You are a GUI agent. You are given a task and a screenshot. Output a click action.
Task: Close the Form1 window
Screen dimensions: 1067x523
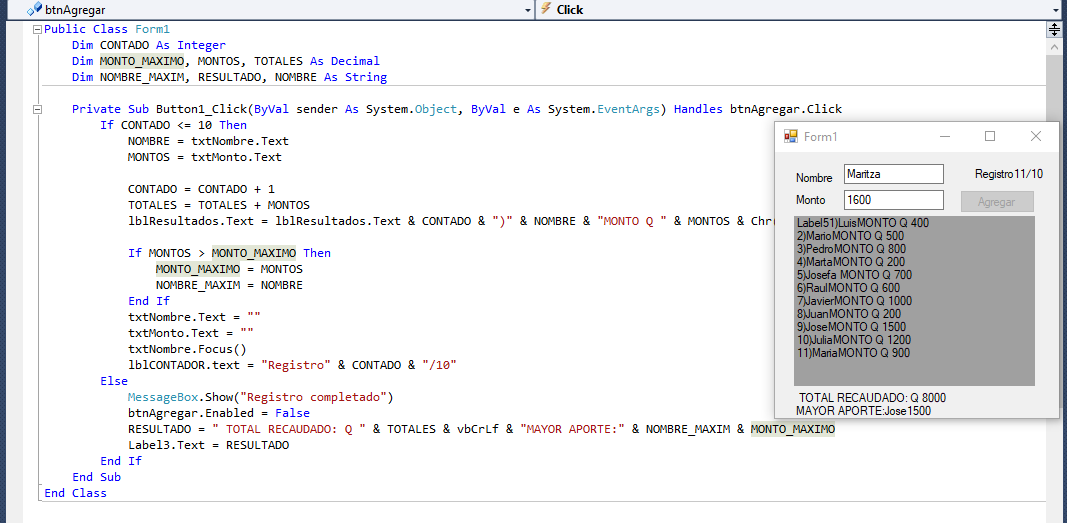(1036, 137)
